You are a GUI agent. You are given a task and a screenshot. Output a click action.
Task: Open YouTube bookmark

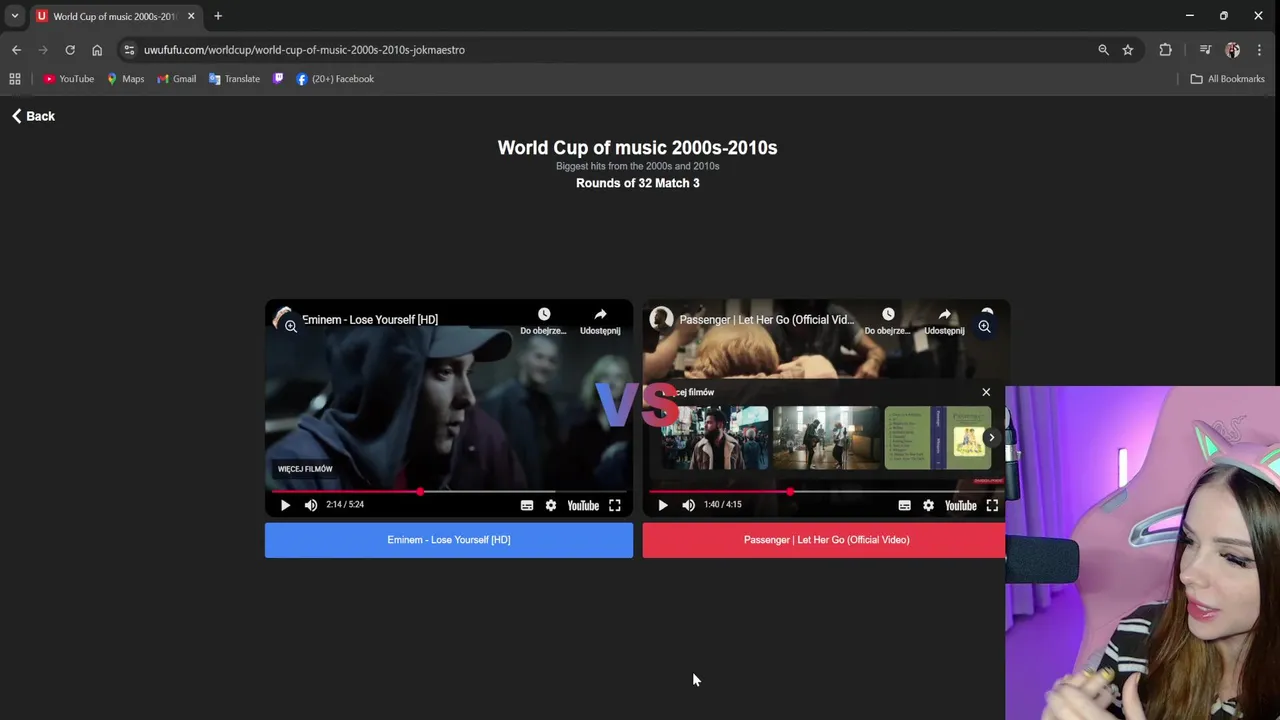click(69, 79)
